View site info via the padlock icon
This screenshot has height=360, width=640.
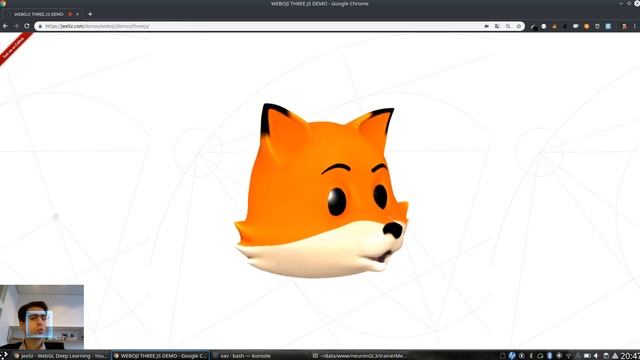click(40, 26)
